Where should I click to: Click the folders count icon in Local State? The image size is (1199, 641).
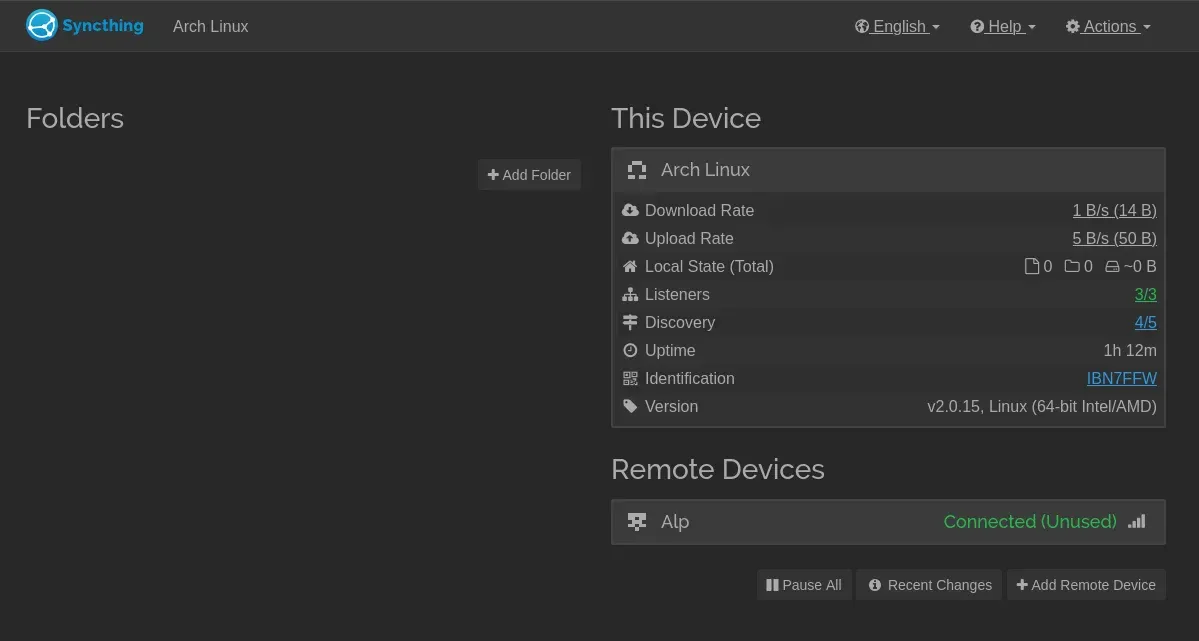click(1072, 266)
